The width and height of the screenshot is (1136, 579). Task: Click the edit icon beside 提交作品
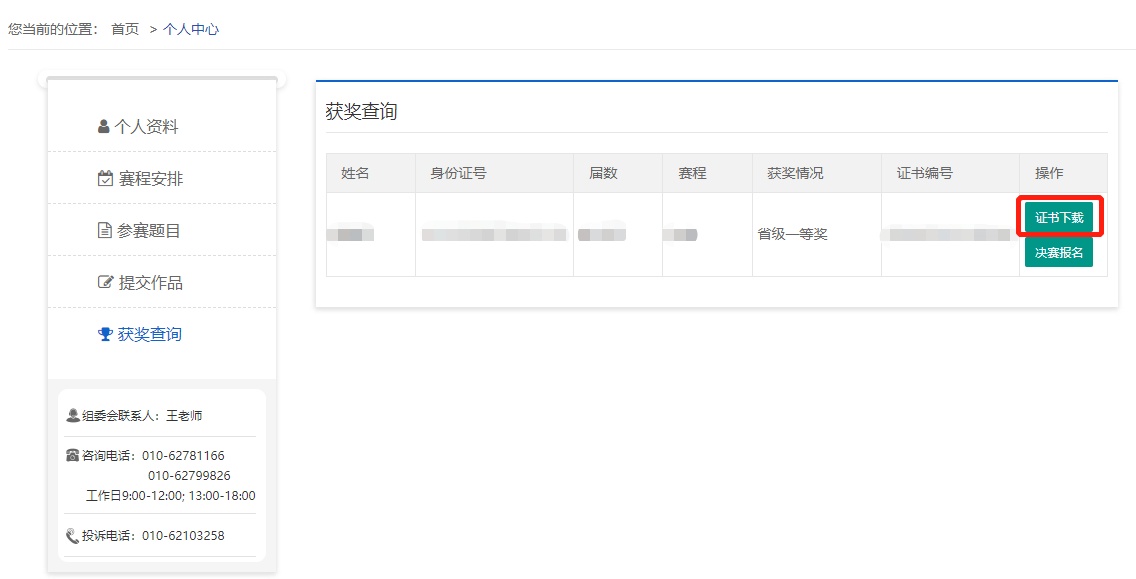[x=105, y=283]
